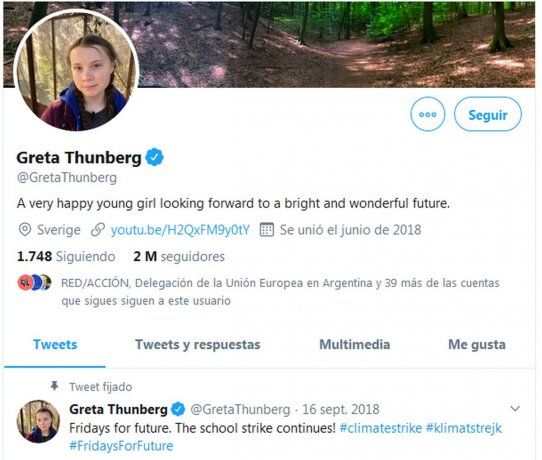542x460 pixels.
Task: View the 2 M seguidores list
Action: [179, 256]
